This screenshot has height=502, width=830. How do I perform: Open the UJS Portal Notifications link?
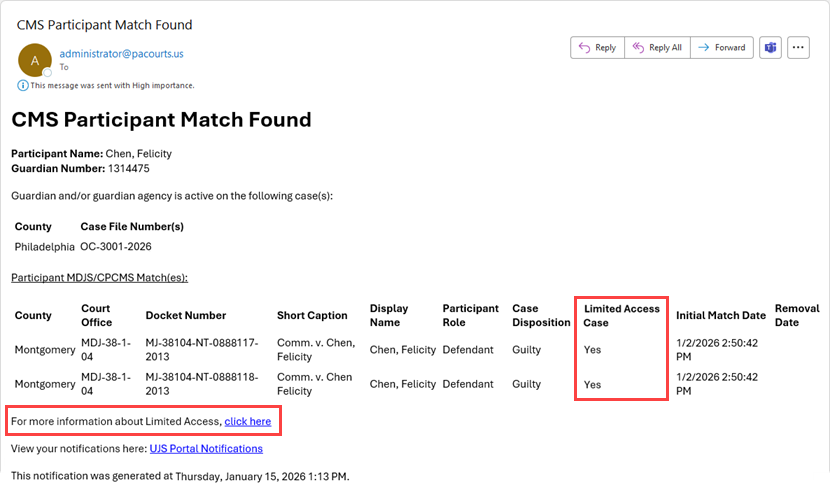[206, 449]
